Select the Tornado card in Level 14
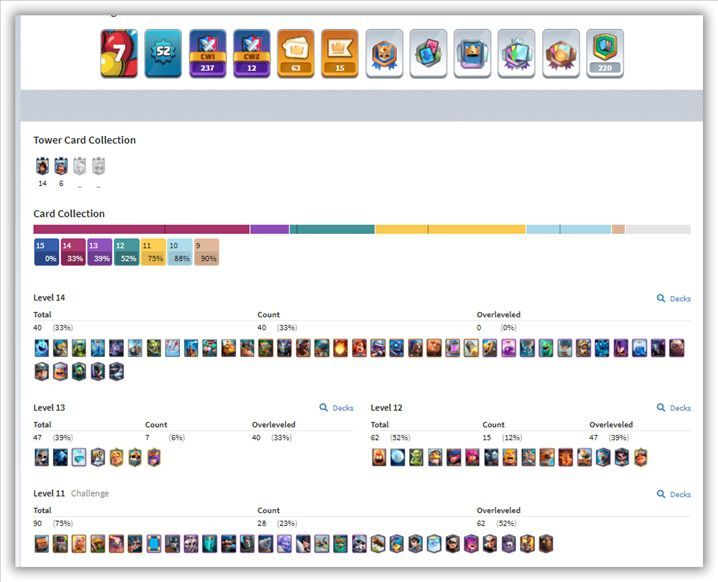 click(x=527, y=348)
